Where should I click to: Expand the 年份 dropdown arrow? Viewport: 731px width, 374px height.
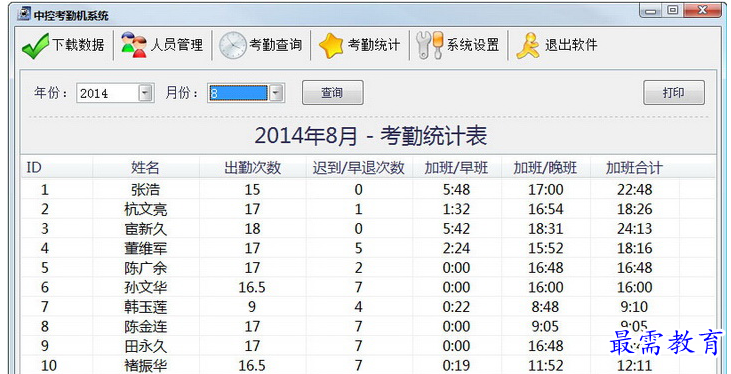coord(145,93)
